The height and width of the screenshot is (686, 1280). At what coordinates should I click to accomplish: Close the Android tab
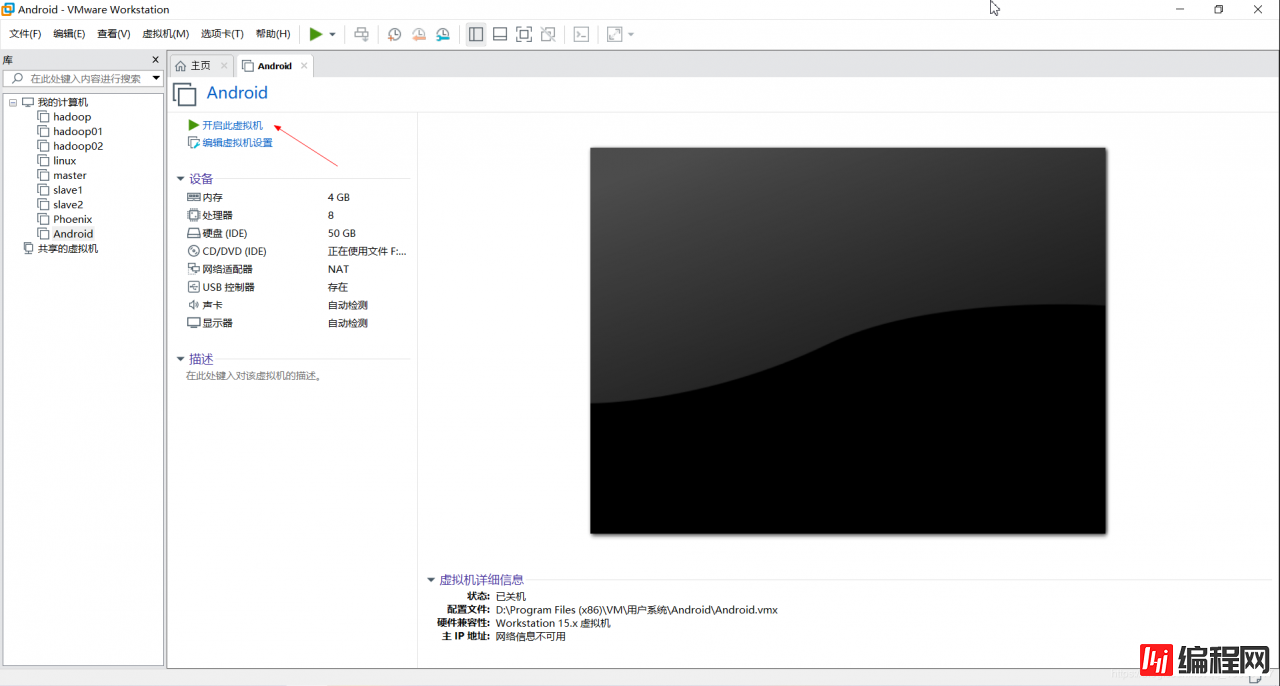(304, 66)
